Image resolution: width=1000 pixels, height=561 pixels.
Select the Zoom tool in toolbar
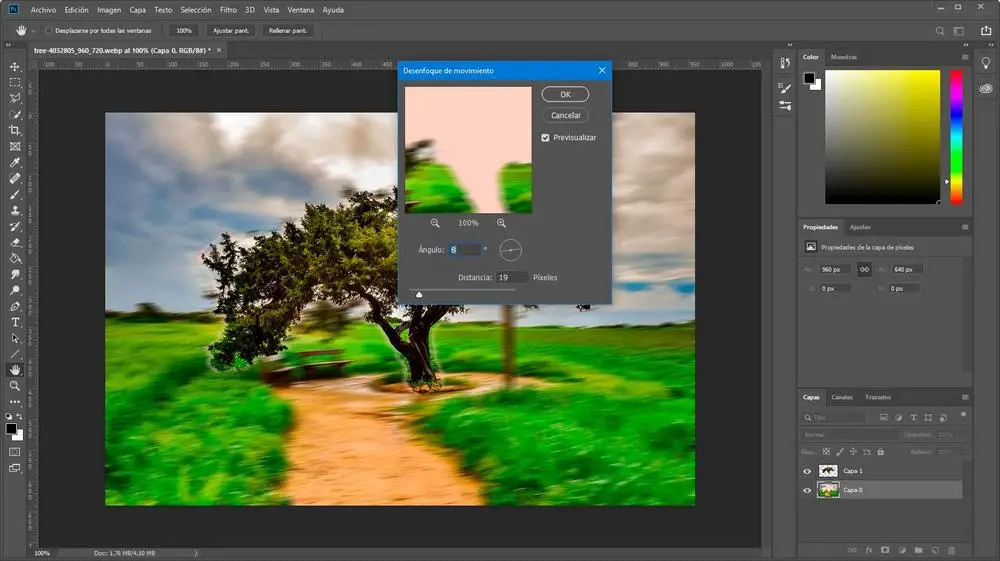[x=15, y=386]
